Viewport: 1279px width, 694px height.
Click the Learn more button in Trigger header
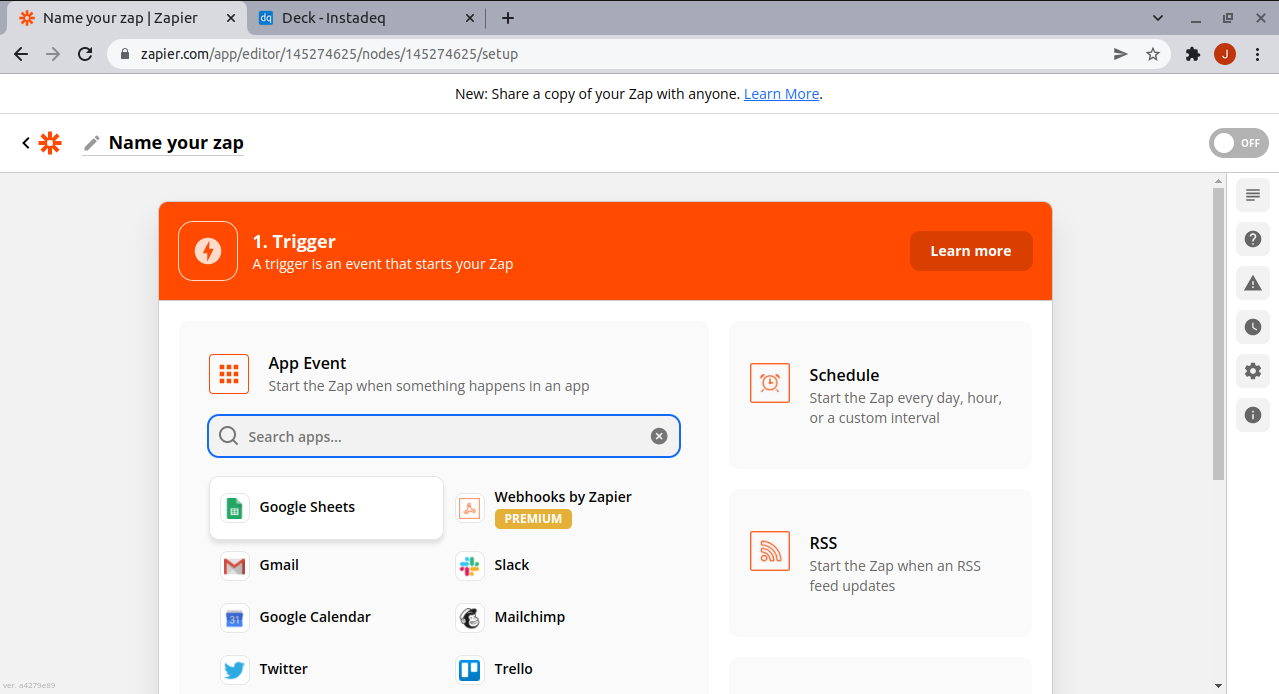(971, 251)
